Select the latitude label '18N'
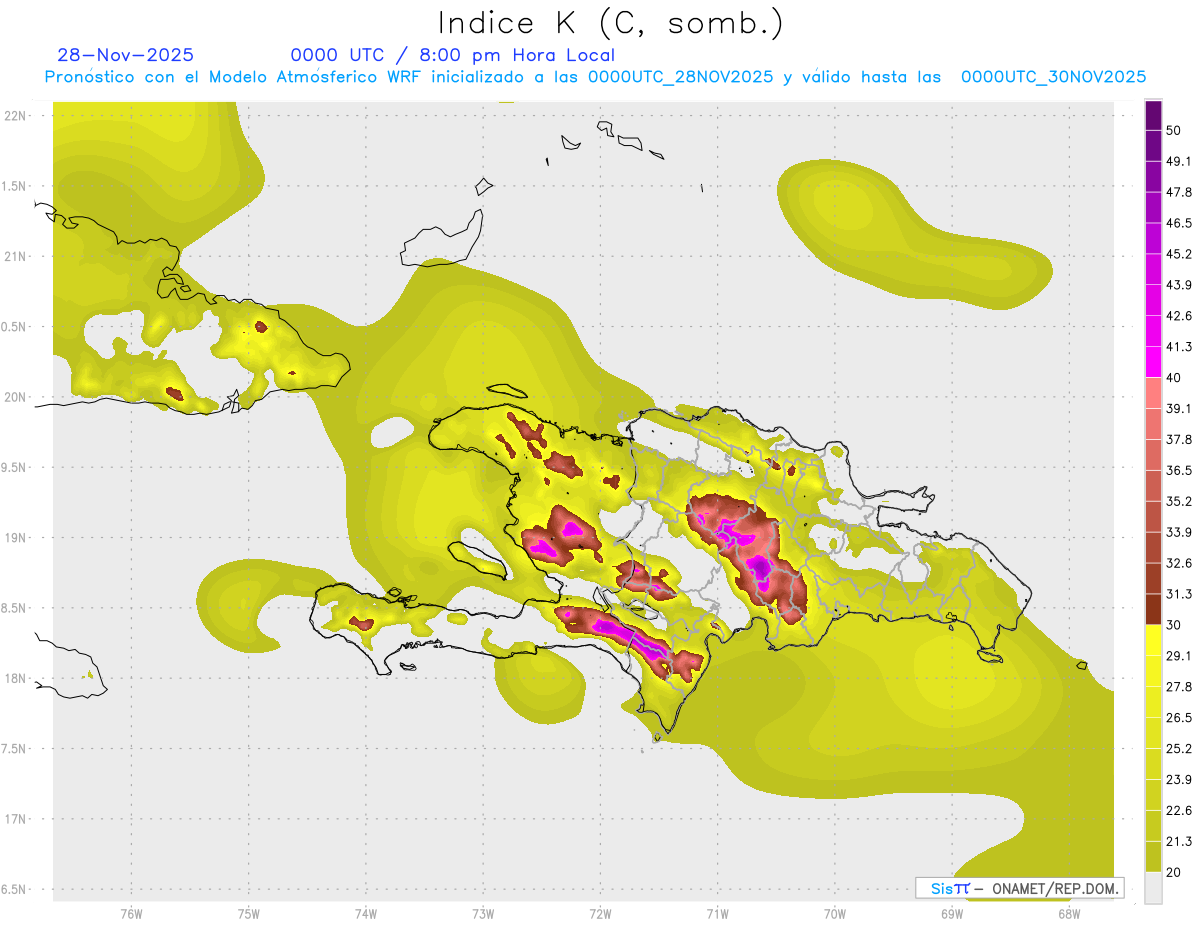 (16, 678)
